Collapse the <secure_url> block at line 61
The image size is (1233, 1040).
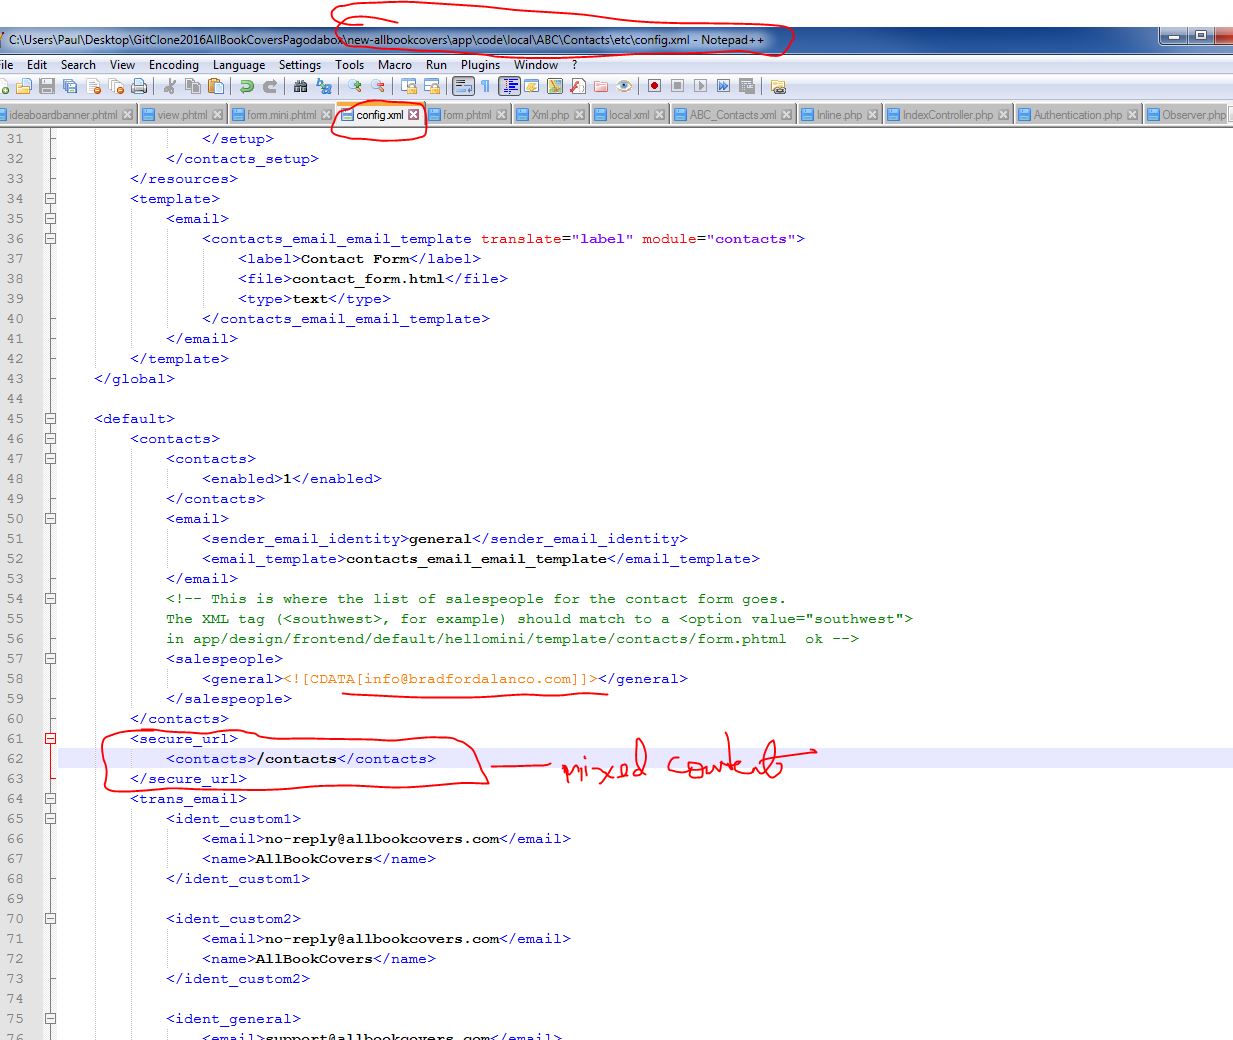coord(50,738)
